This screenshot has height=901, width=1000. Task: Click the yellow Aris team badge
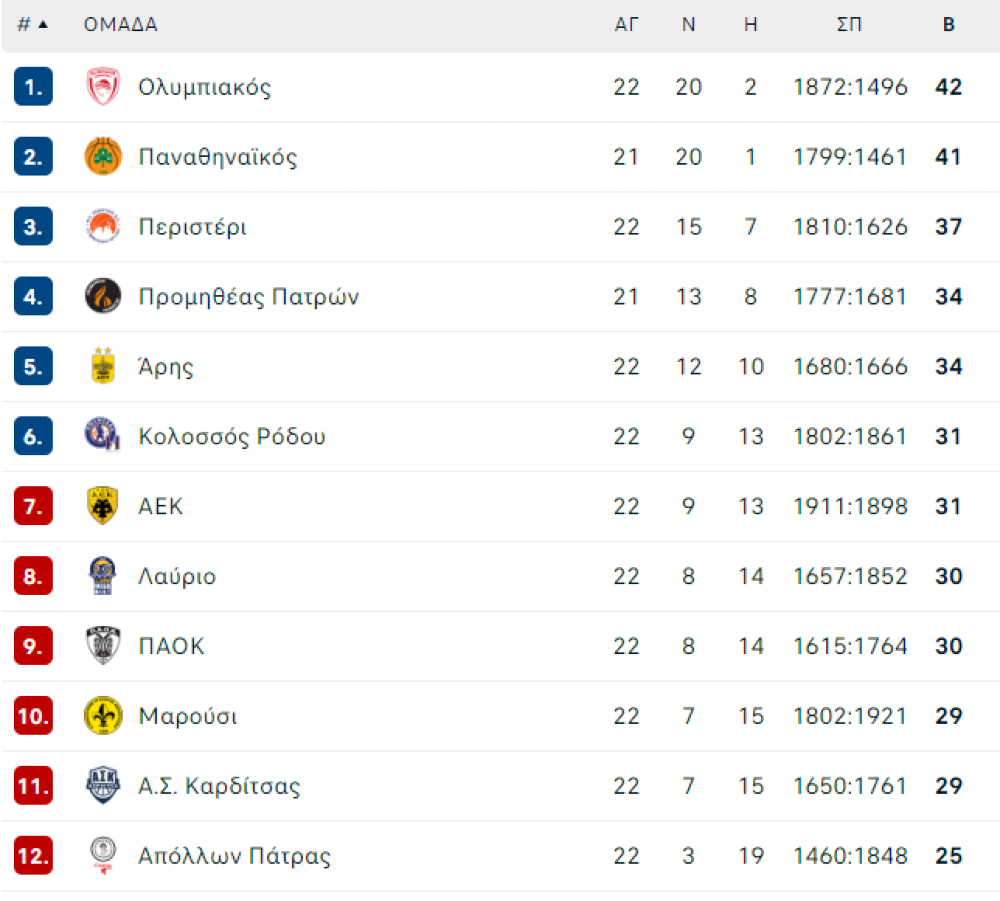(x=103, y=365)
